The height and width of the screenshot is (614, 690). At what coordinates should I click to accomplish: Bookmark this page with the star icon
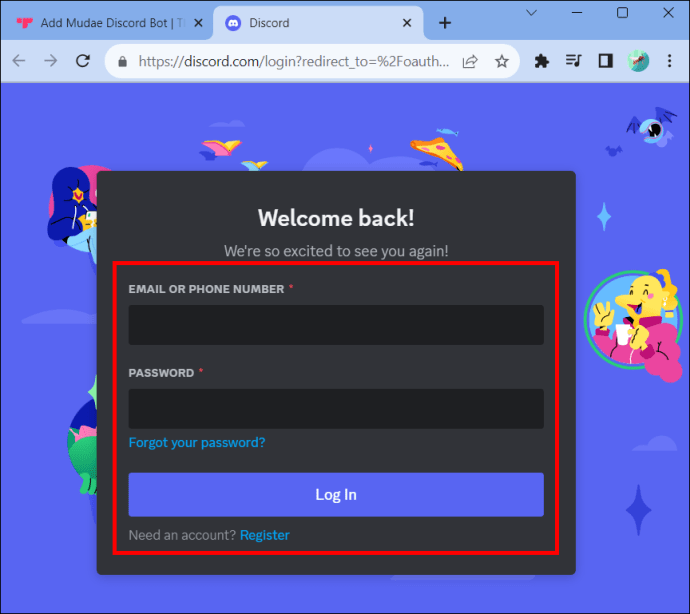tap(502, 61)
